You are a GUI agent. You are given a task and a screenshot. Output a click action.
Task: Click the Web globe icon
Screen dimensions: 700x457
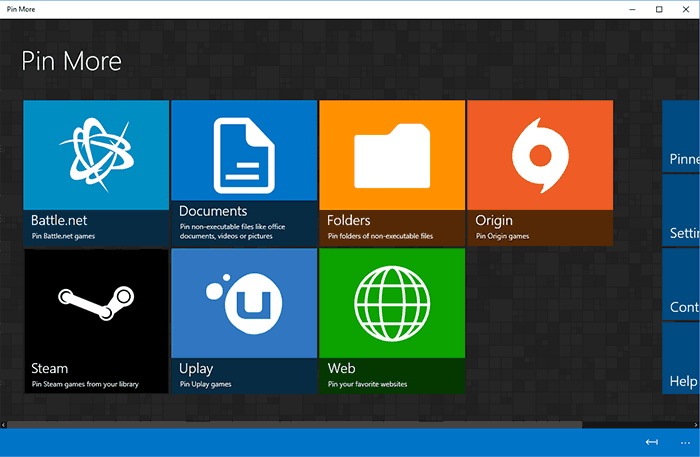(x=392, y=303)
